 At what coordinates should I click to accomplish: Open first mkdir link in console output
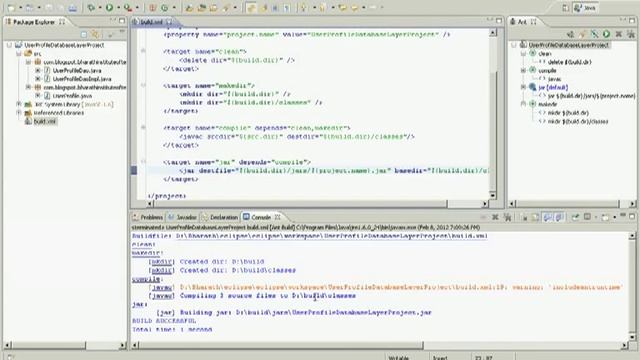coord(161,262)
